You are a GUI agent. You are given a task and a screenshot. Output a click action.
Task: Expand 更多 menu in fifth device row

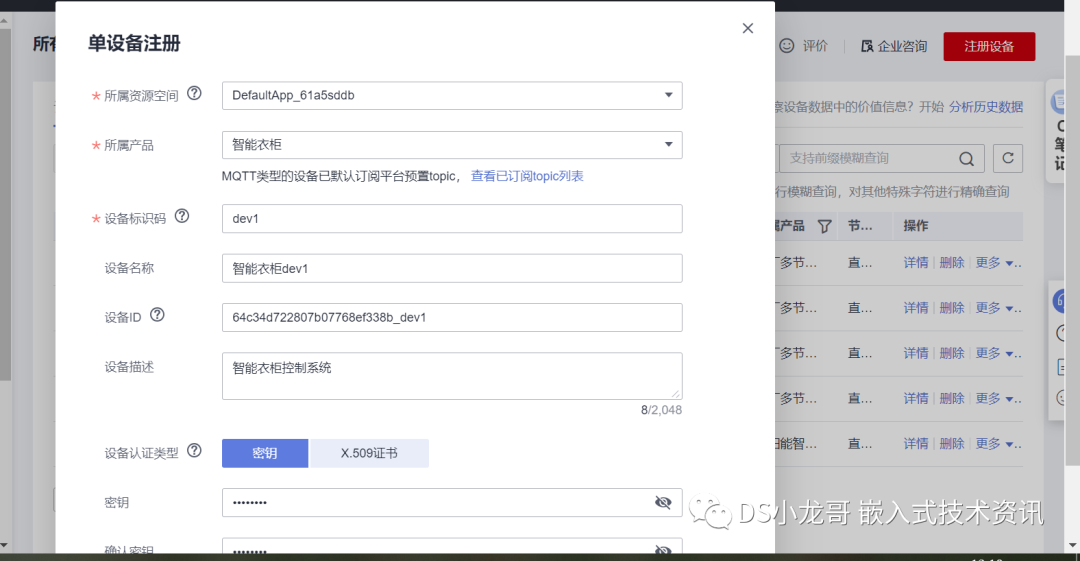(996, 444)
